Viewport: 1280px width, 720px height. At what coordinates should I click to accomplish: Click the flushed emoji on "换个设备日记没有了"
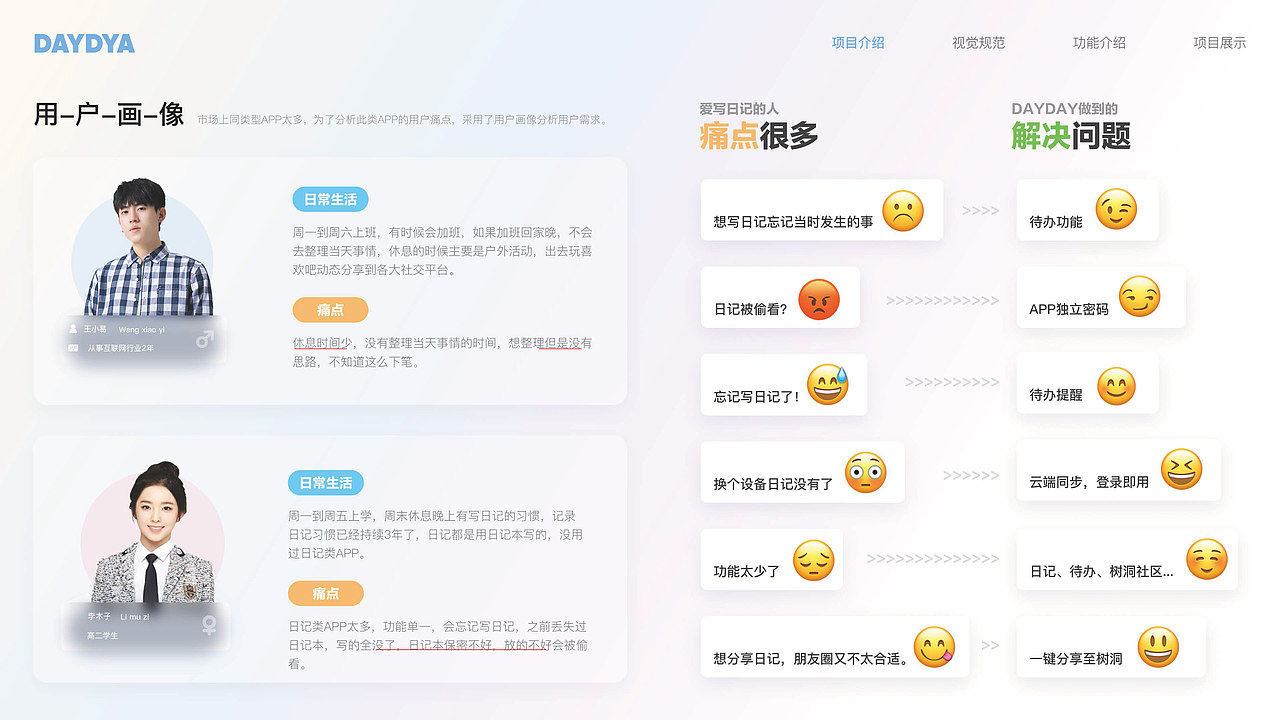pyautogui.click(x=866, y=471)
